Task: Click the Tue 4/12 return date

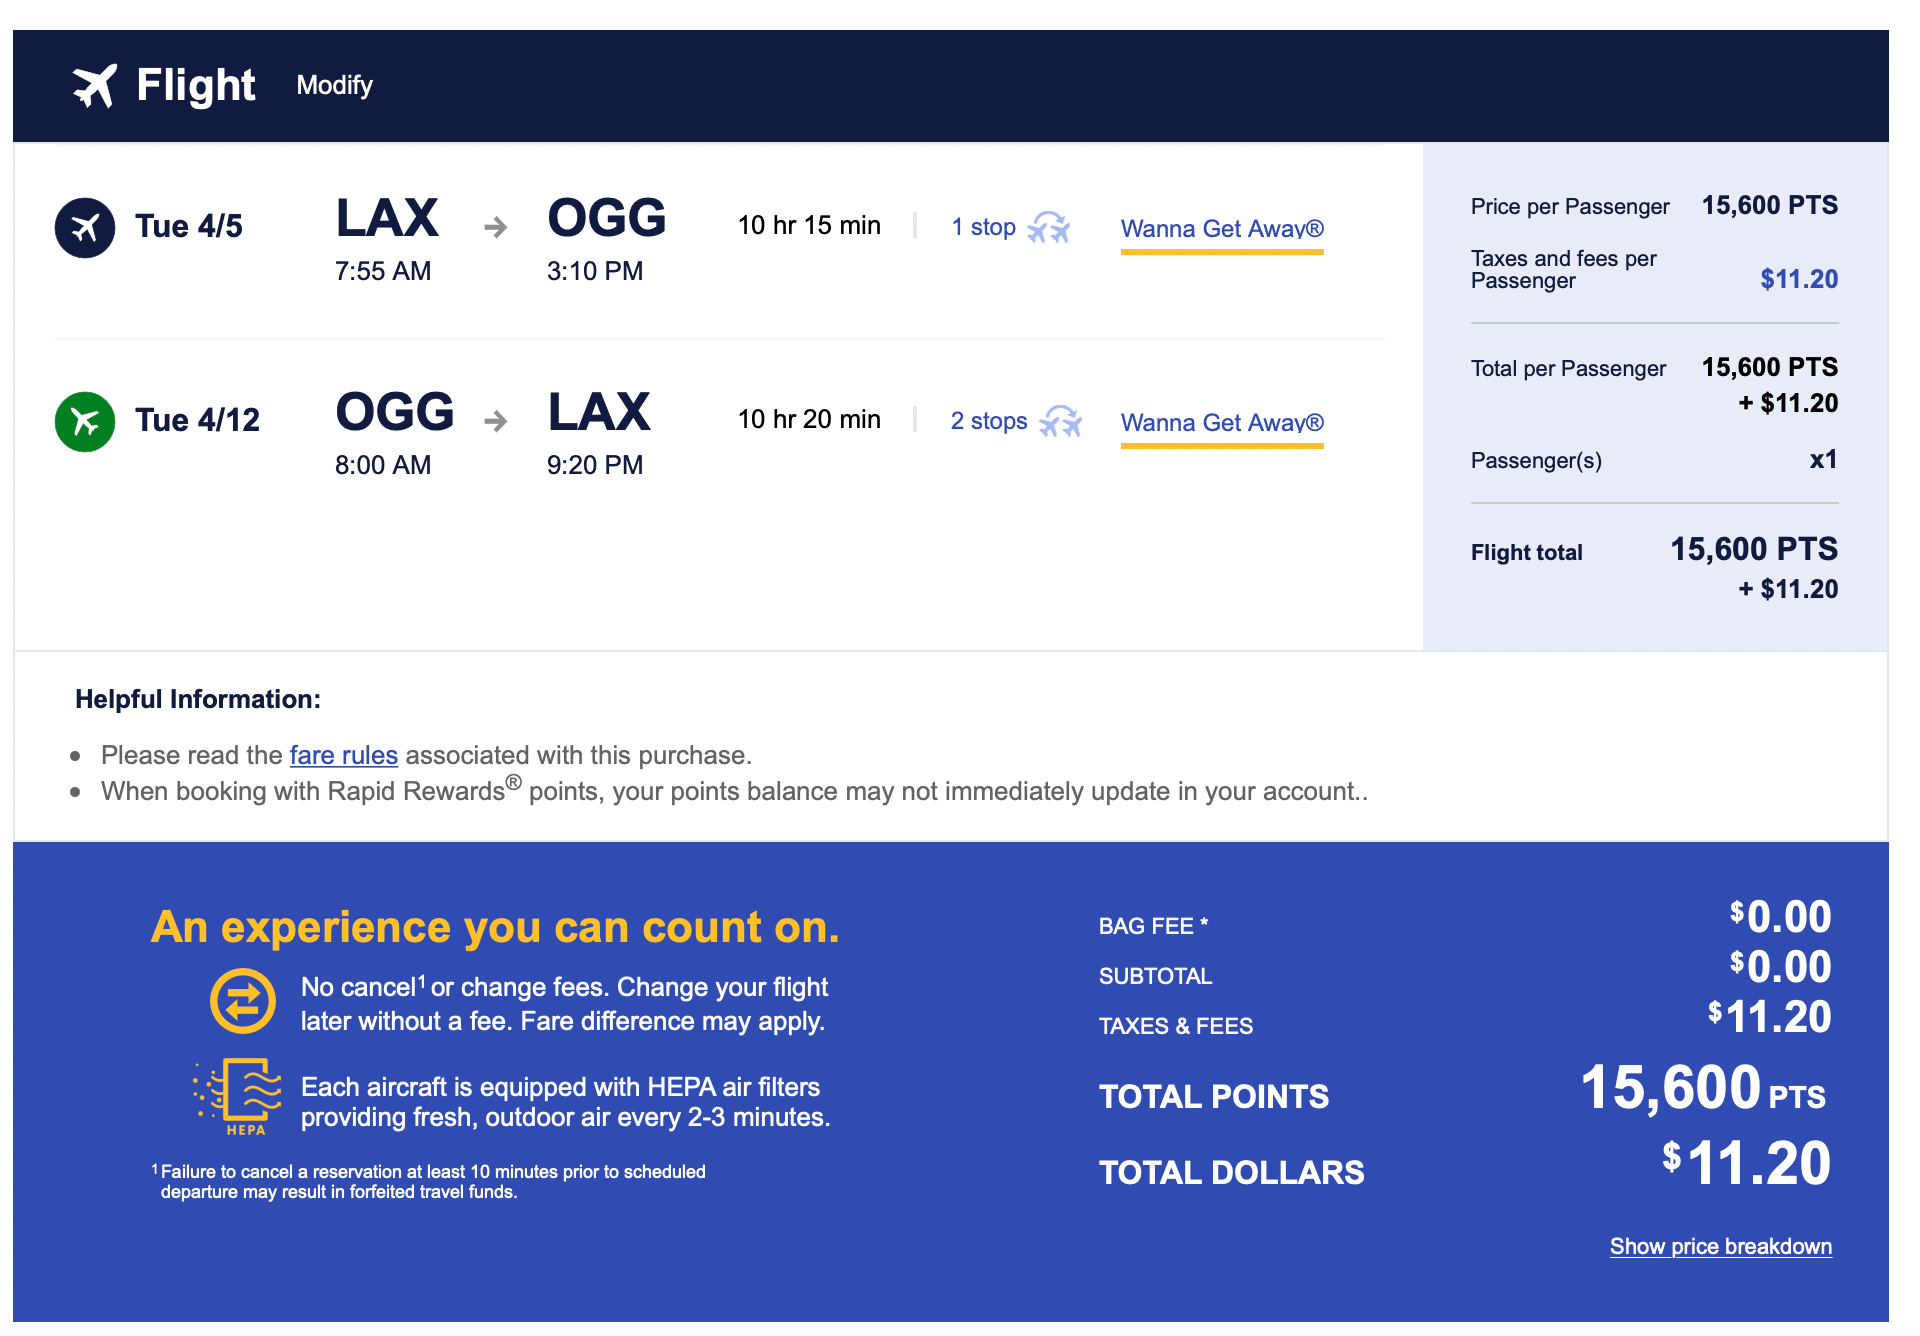Action: (197, 421)
